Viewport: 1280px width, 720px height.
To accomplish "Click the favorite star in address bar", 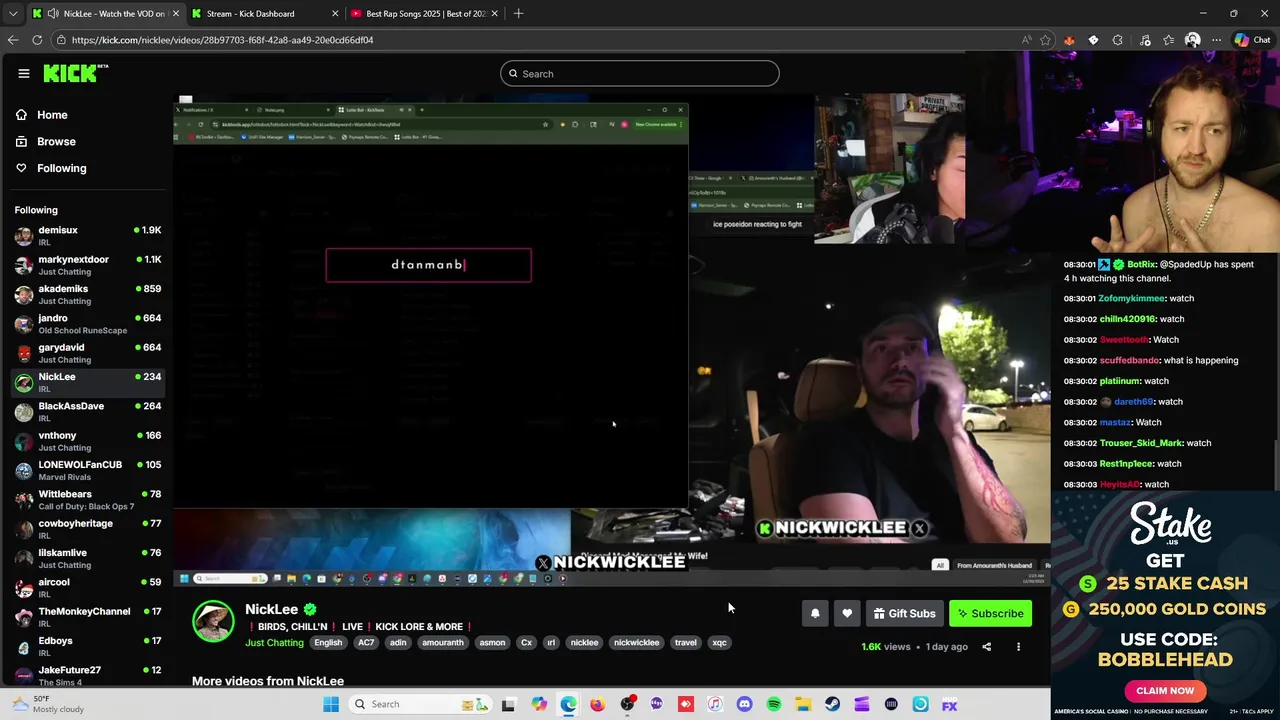I will (x=1045, y=40).
